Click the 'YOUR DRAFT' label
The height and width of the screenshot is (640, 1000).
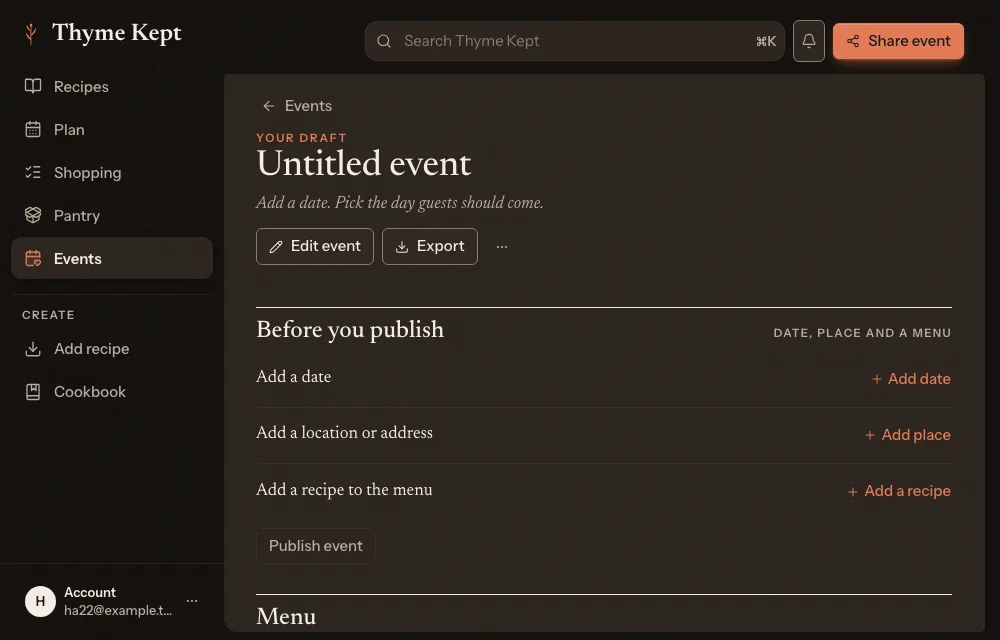302,138
